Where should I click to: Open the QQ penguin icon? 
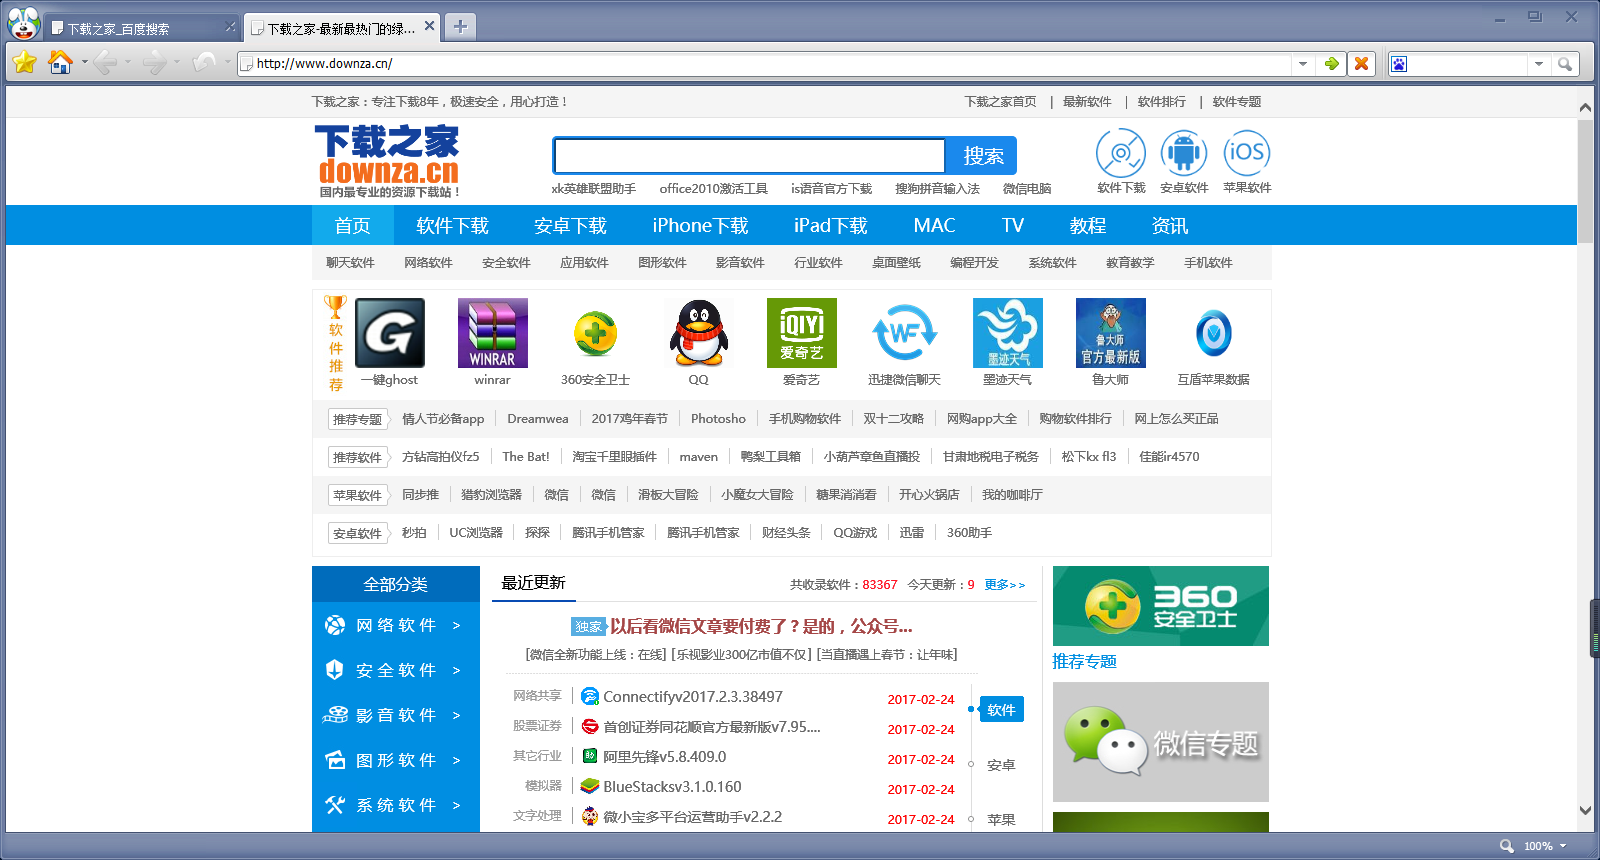point(699,333)
